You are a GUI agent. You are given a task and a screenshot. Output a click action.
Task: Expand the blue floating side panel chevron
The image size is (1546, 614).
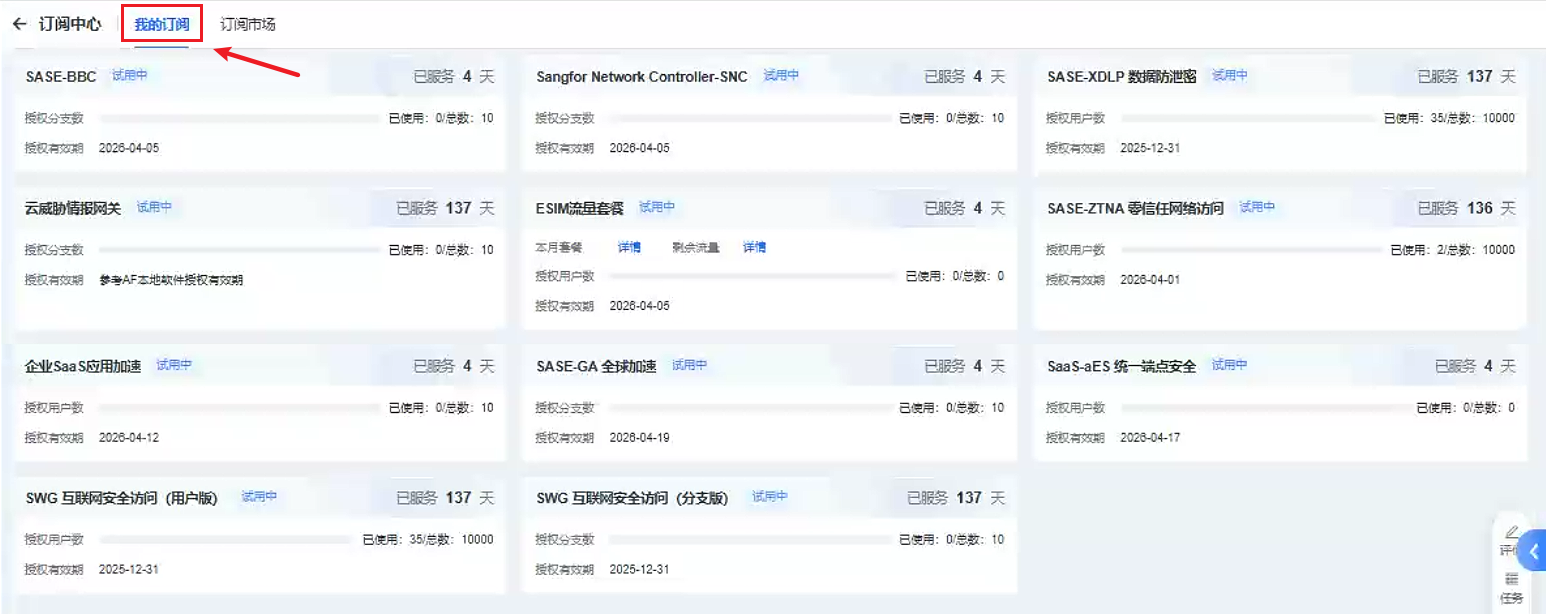coord(1535,550)
